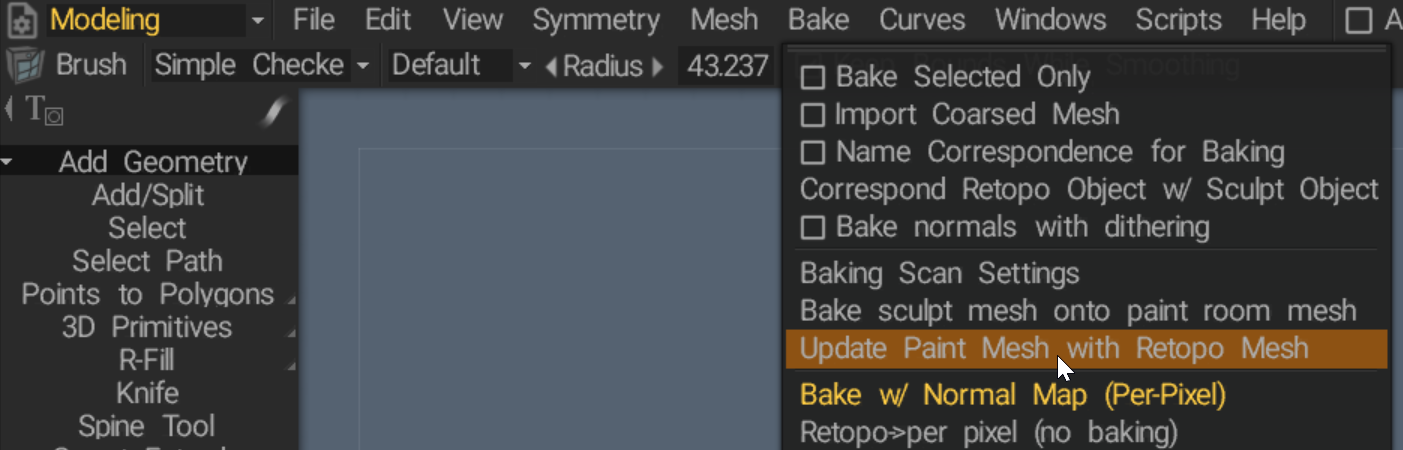
Task: Enable the Bake Selected Only checkbox
Action: pos(814,77)
